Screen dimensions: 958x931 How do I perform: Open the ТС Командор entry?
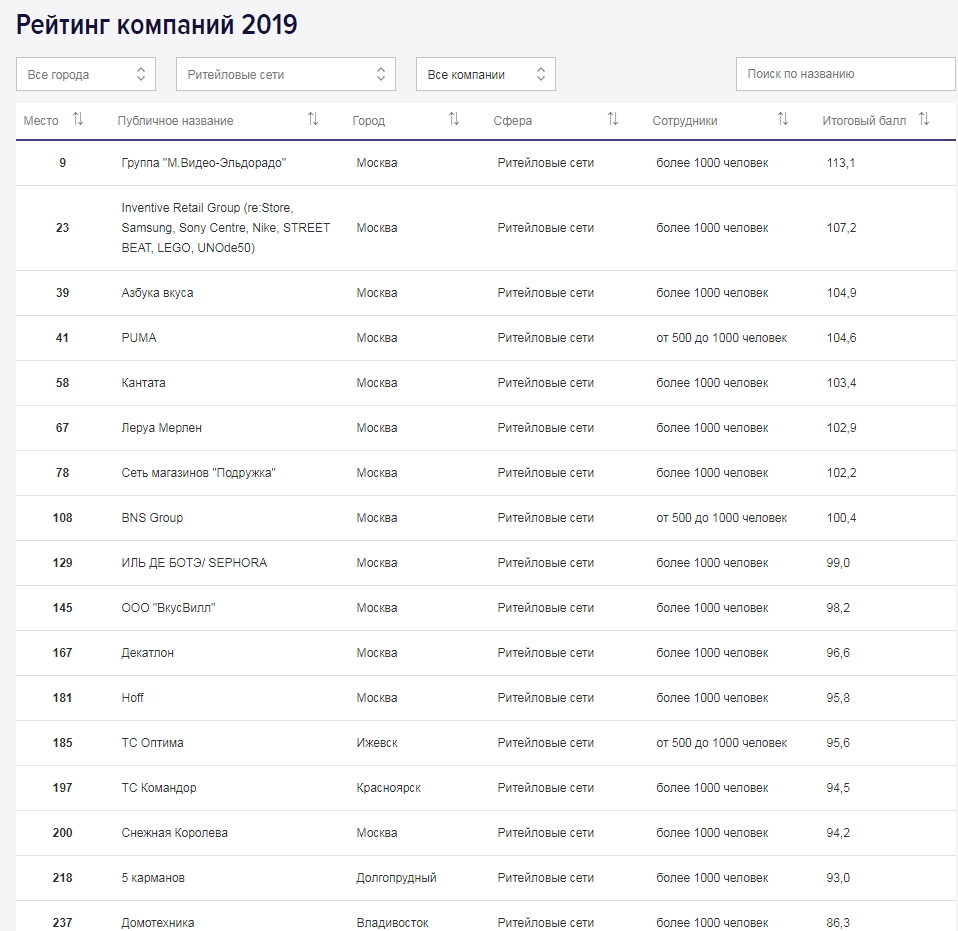[158, 788]
